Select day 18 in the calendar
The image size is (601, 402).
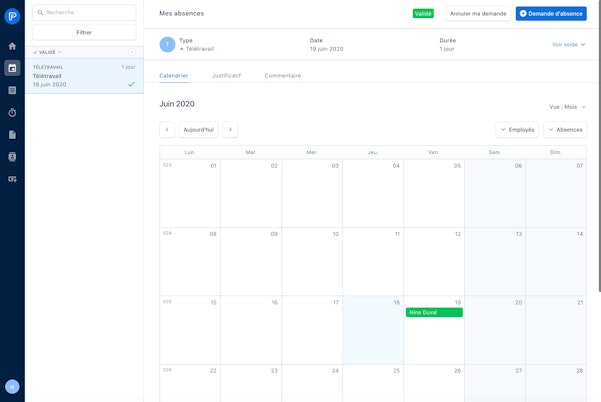pyautogui.click(x=373, y=330)
